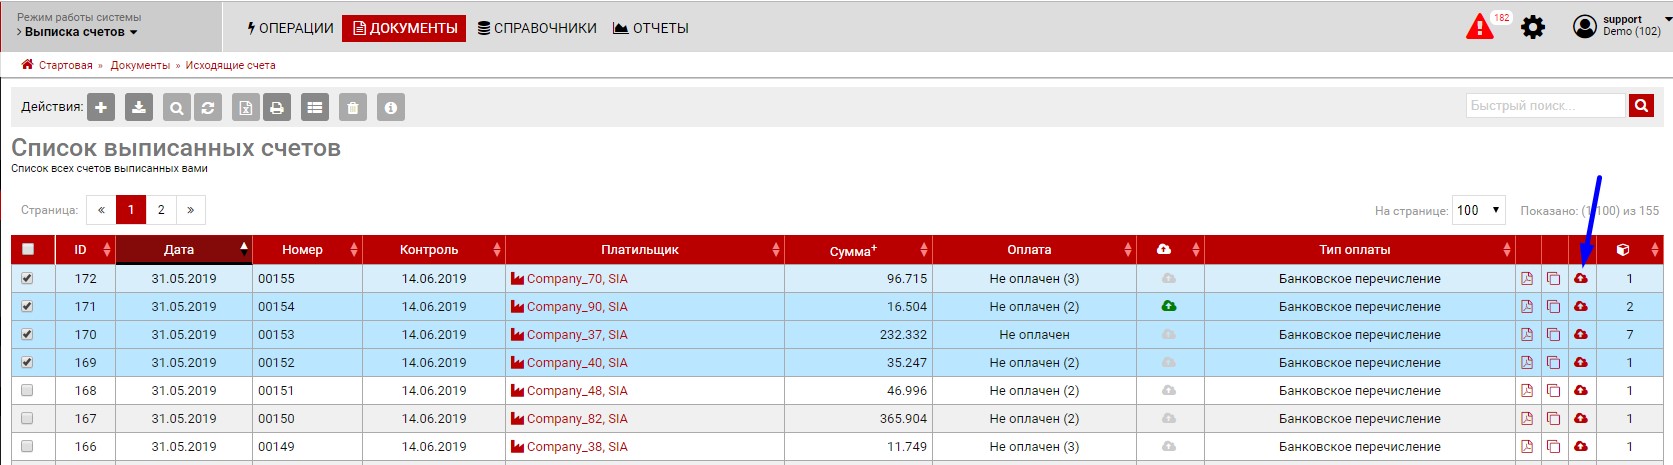Open the 'На странице' 100 rows dropdown
The width and height of the screenshot is (1673, 465).
tap(1478, 210)
